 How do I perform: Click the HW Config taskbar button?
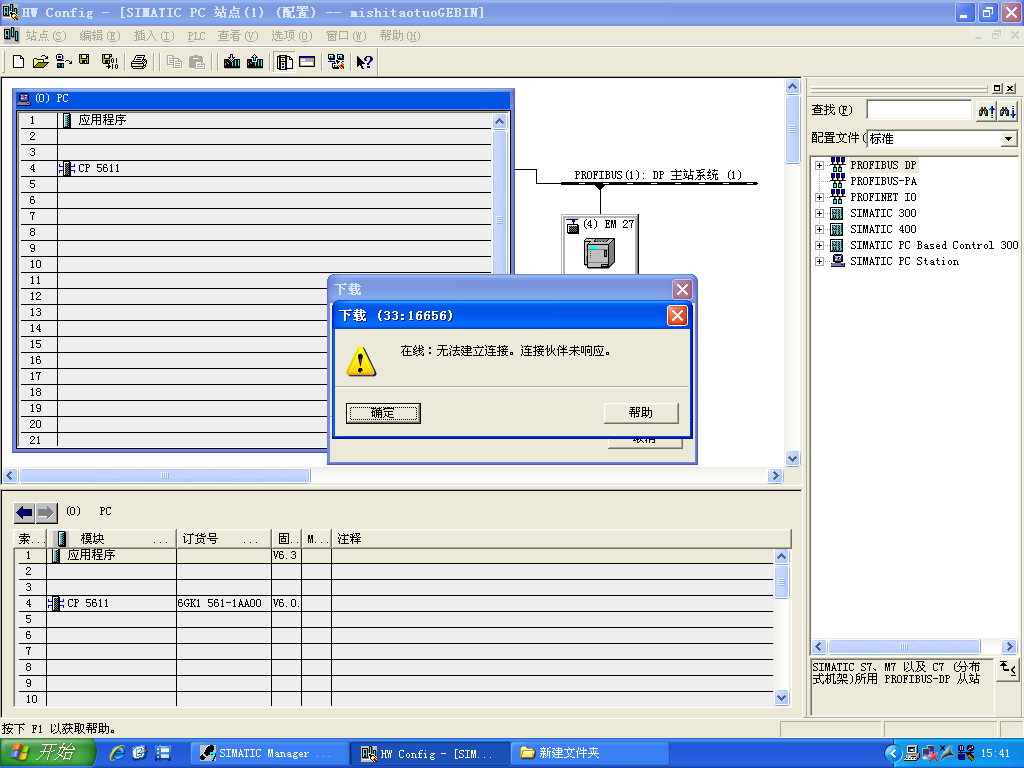point(428,753)
